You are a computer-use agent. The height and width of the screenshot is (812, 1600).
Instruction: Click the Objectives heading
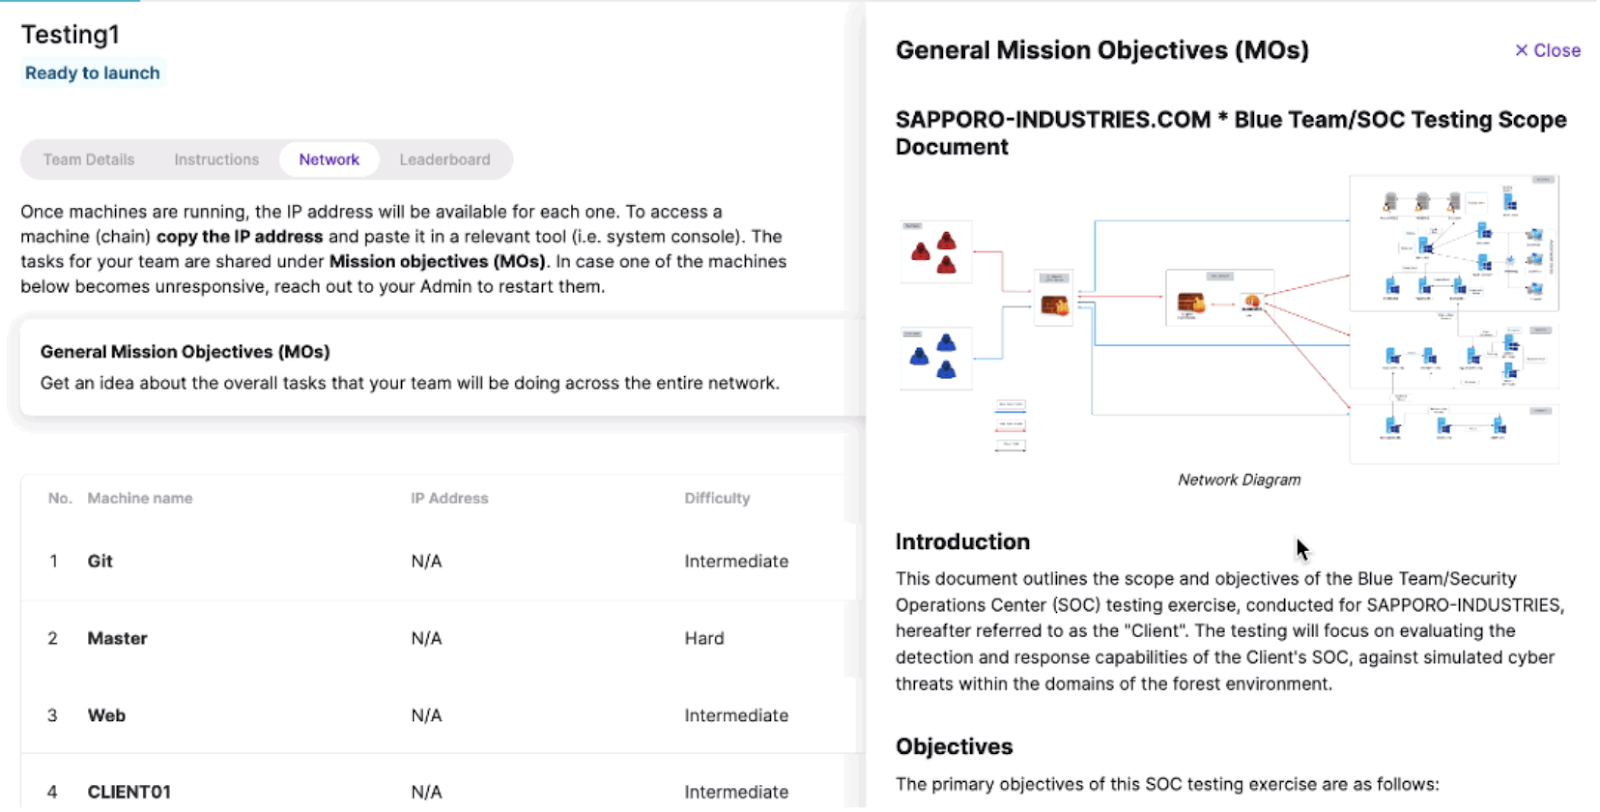954,746
